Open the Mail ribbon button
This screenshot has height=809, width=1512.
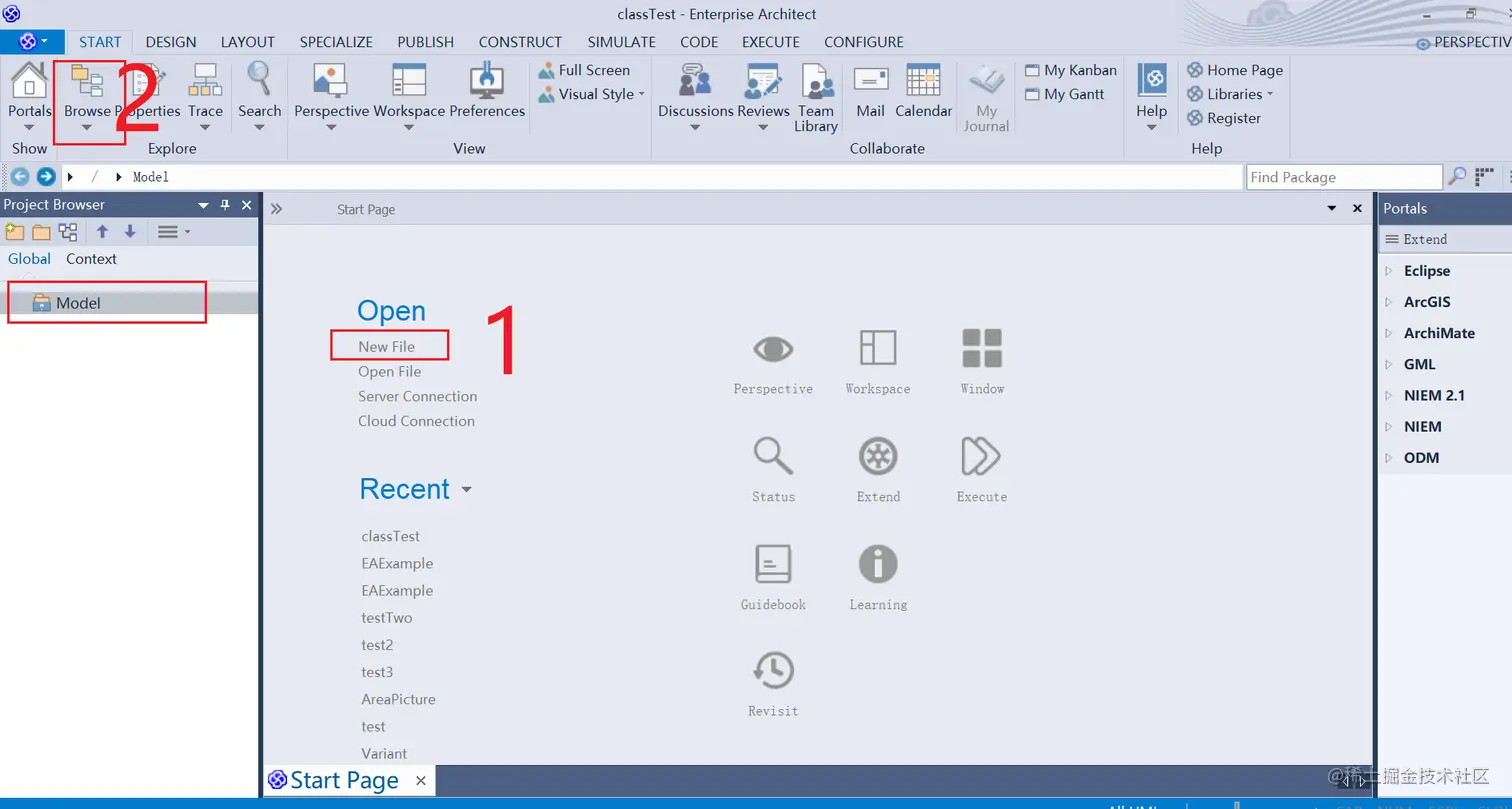tap(871, 92)
